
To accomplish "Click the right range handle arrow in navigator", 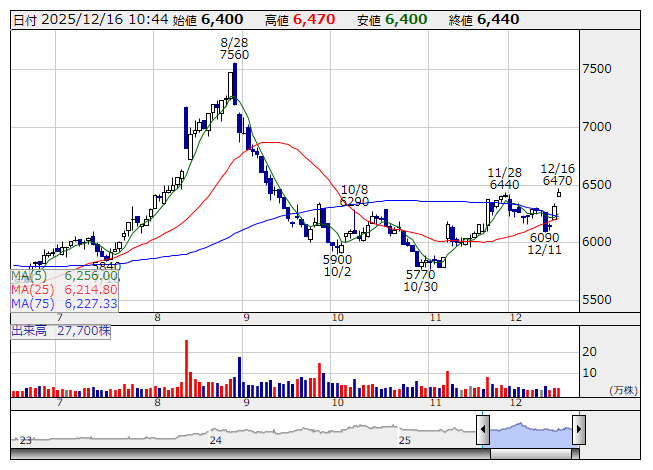I will tap(578, 431).
